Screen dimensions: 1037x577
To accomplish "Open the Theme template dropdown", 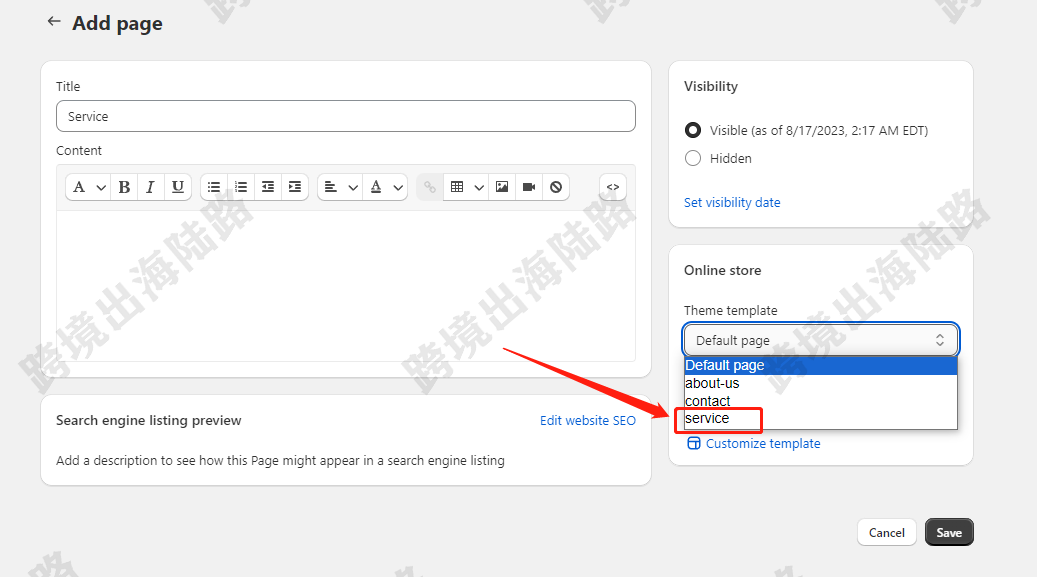I will [821, 340].
